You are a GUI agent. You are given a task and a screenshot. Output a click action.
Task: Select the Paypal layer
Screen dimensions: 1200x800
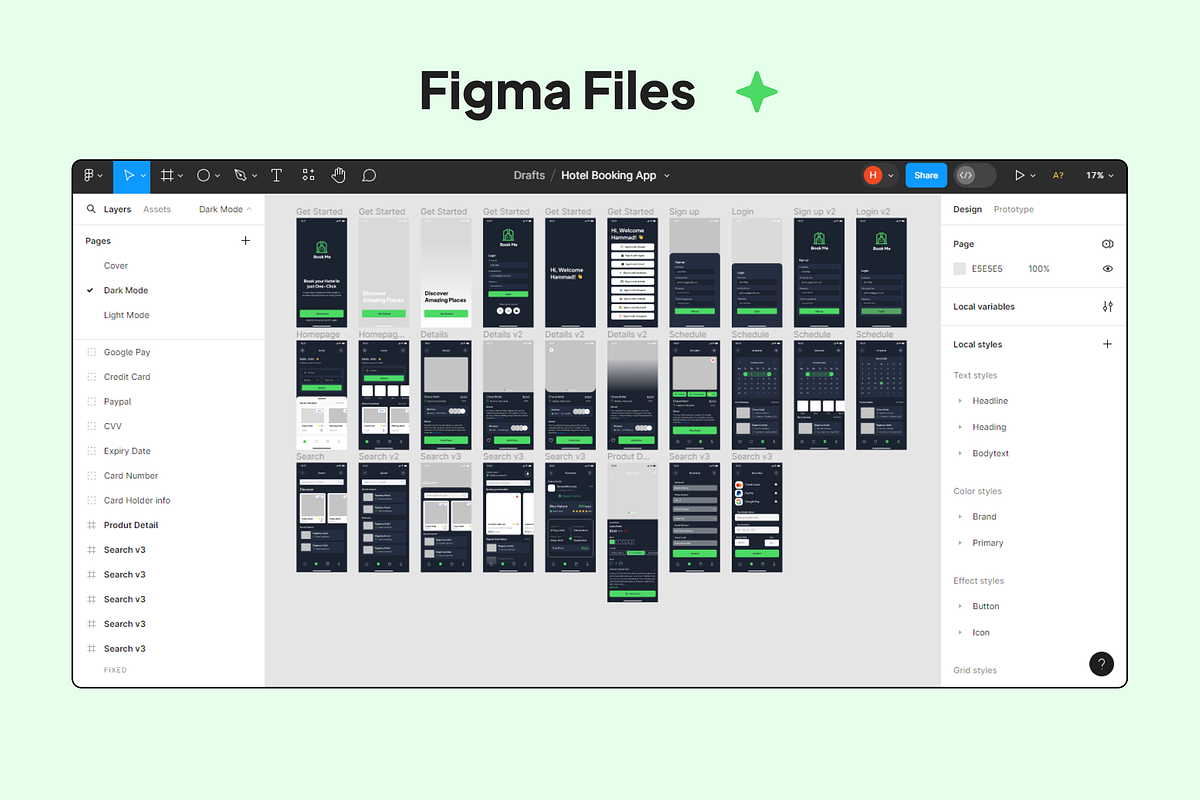coord(117,401)
